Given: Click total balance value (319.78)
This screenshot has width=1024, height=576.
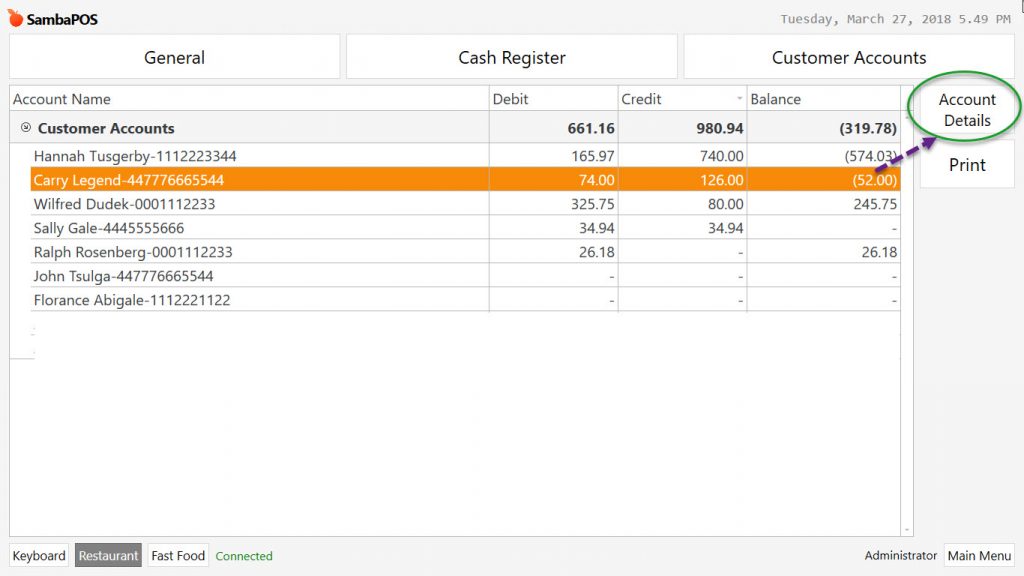Looking at the screenshot, I should point(867,129).
